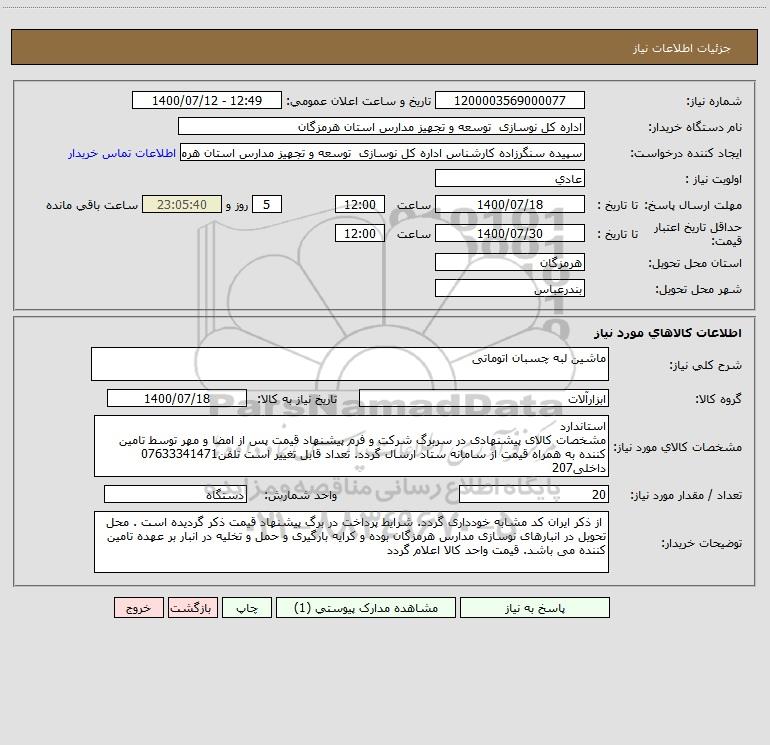This screenshot has width=770, height=745.
Task: Click the remaining days field showing 5
Action: pos(267,204)
